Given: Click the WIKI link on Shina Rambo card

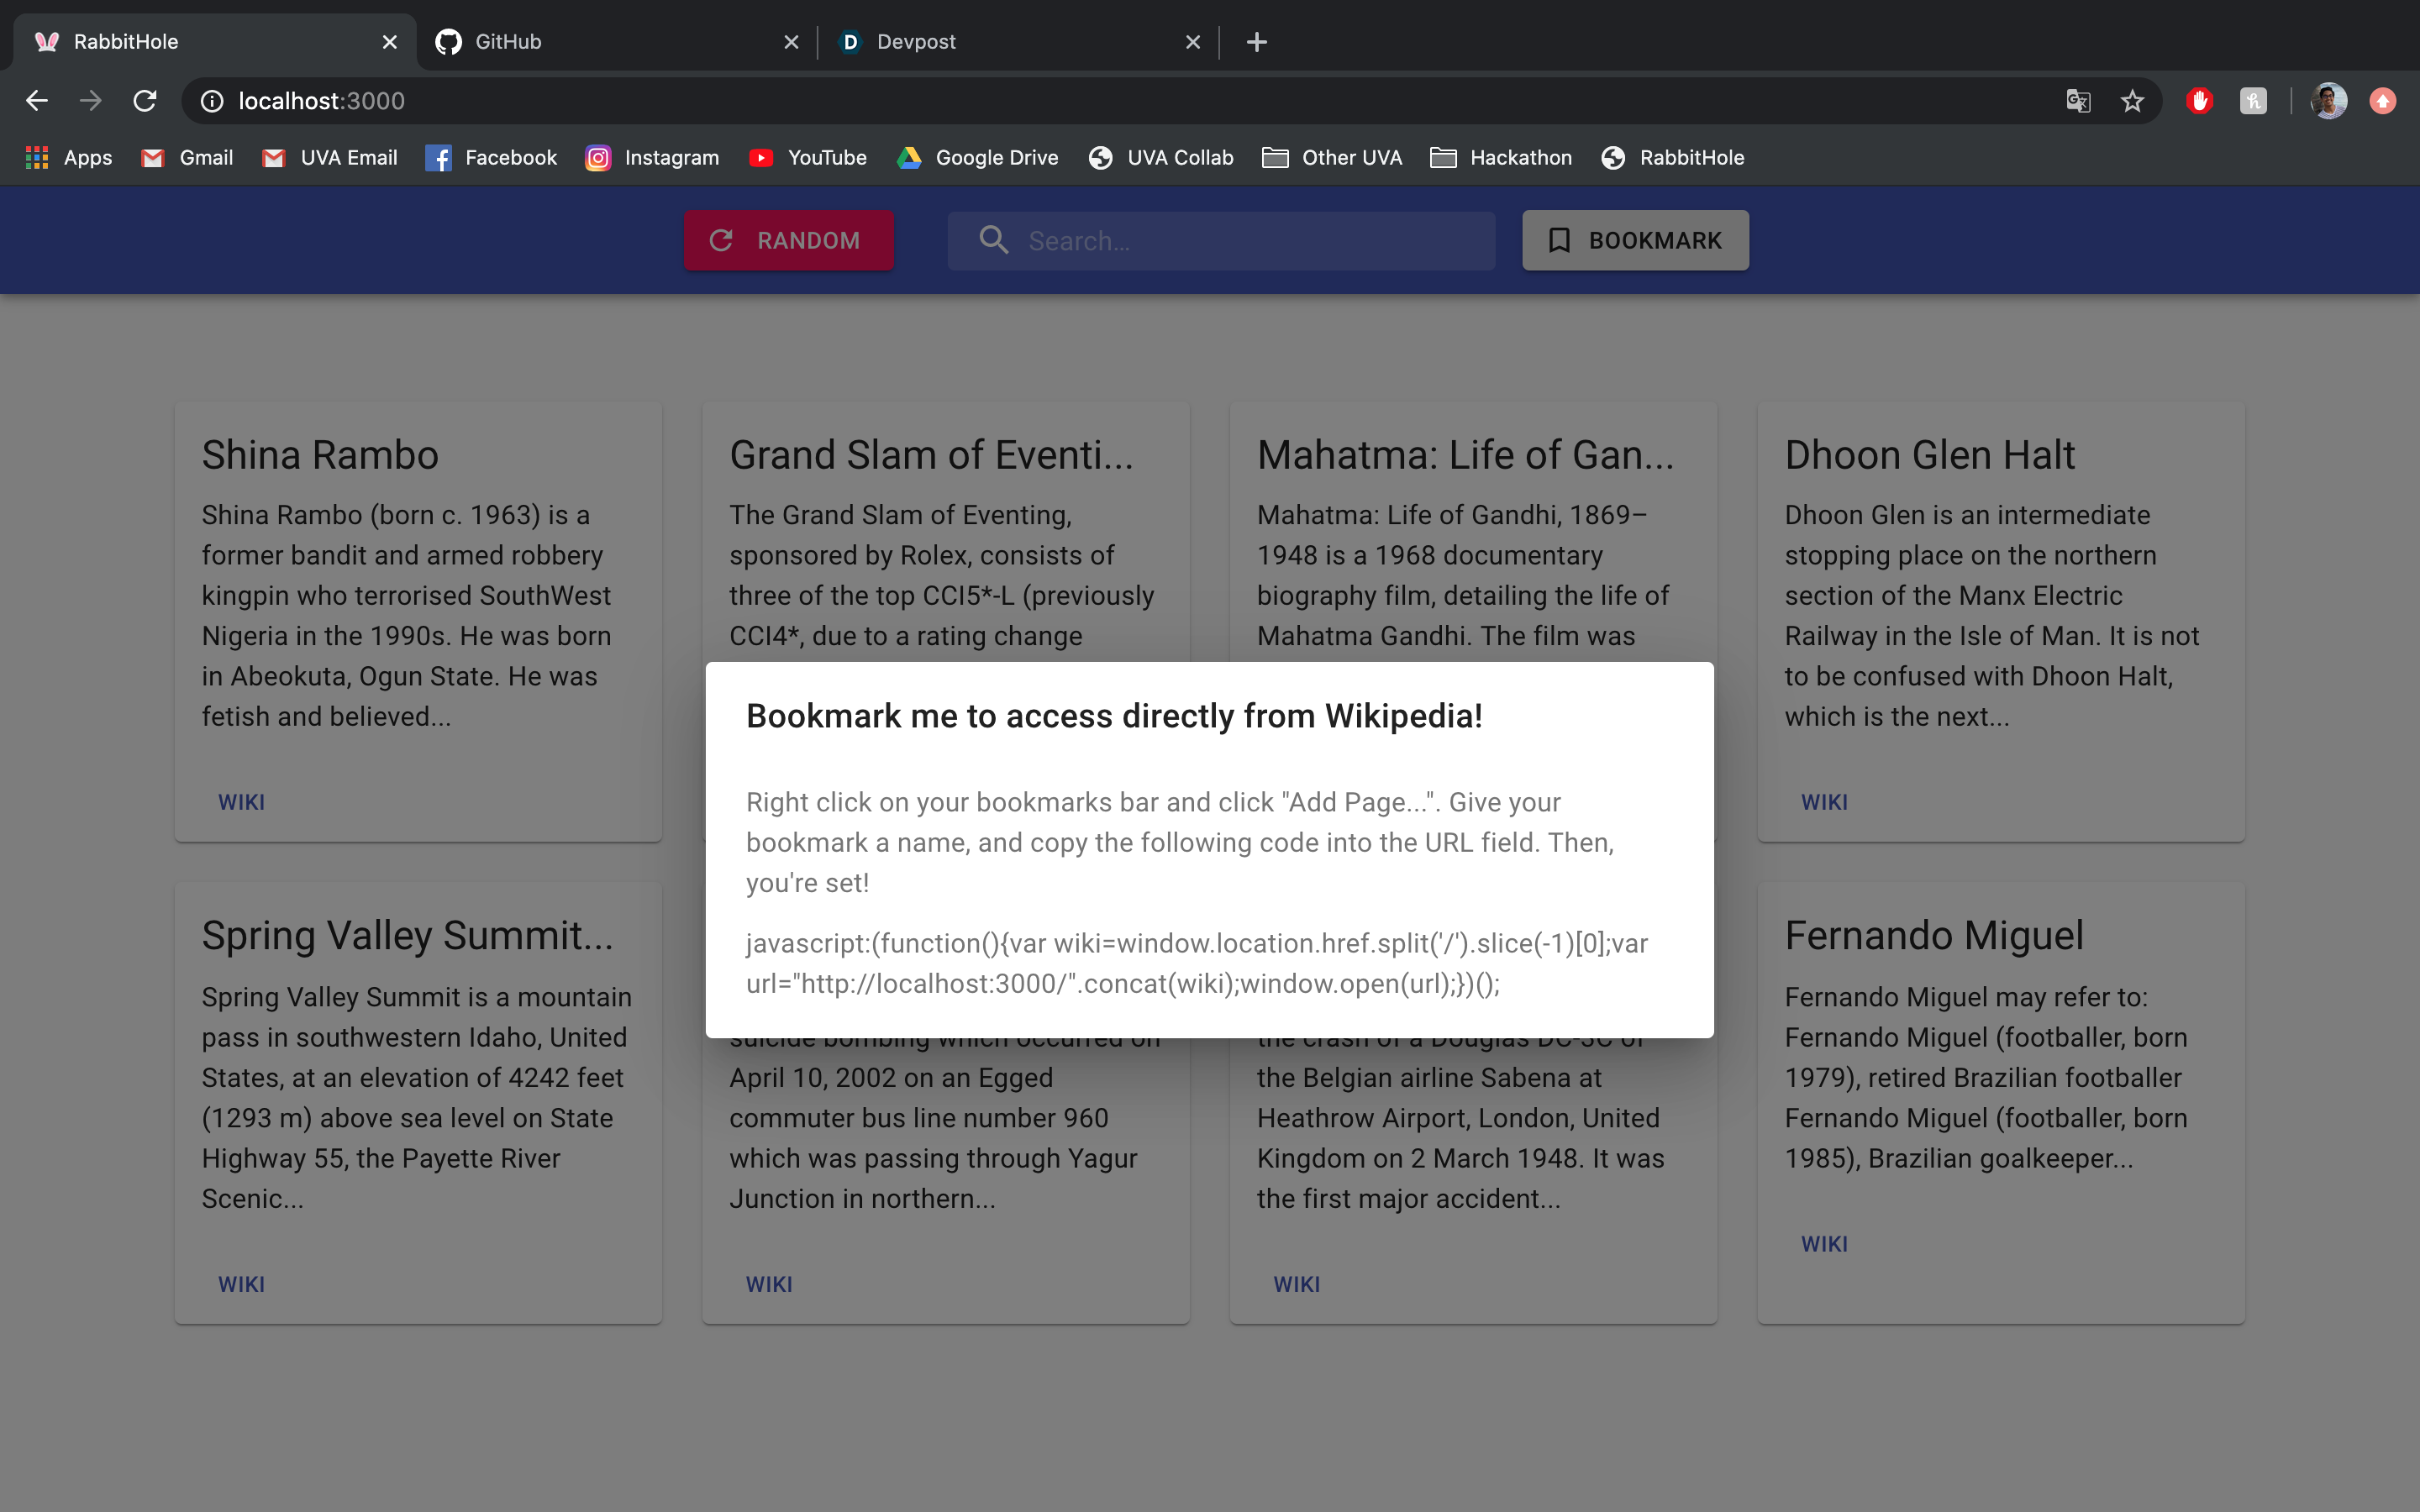Looking at the screenshot, I should [x=241, y=802].
